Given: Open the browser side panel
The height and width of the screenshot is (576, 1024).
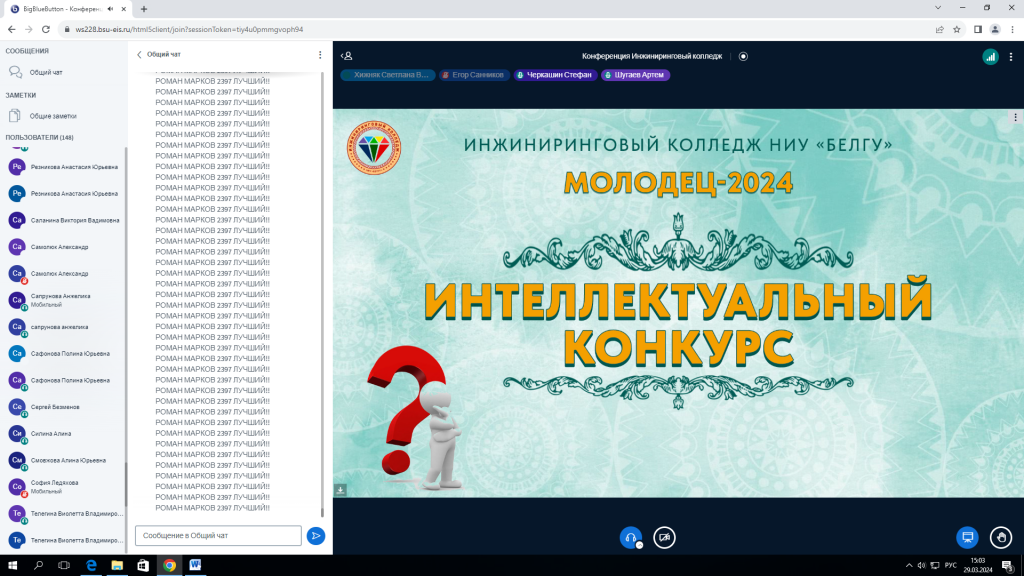Looking at the screenshot, I should click(x=978, y=29).
